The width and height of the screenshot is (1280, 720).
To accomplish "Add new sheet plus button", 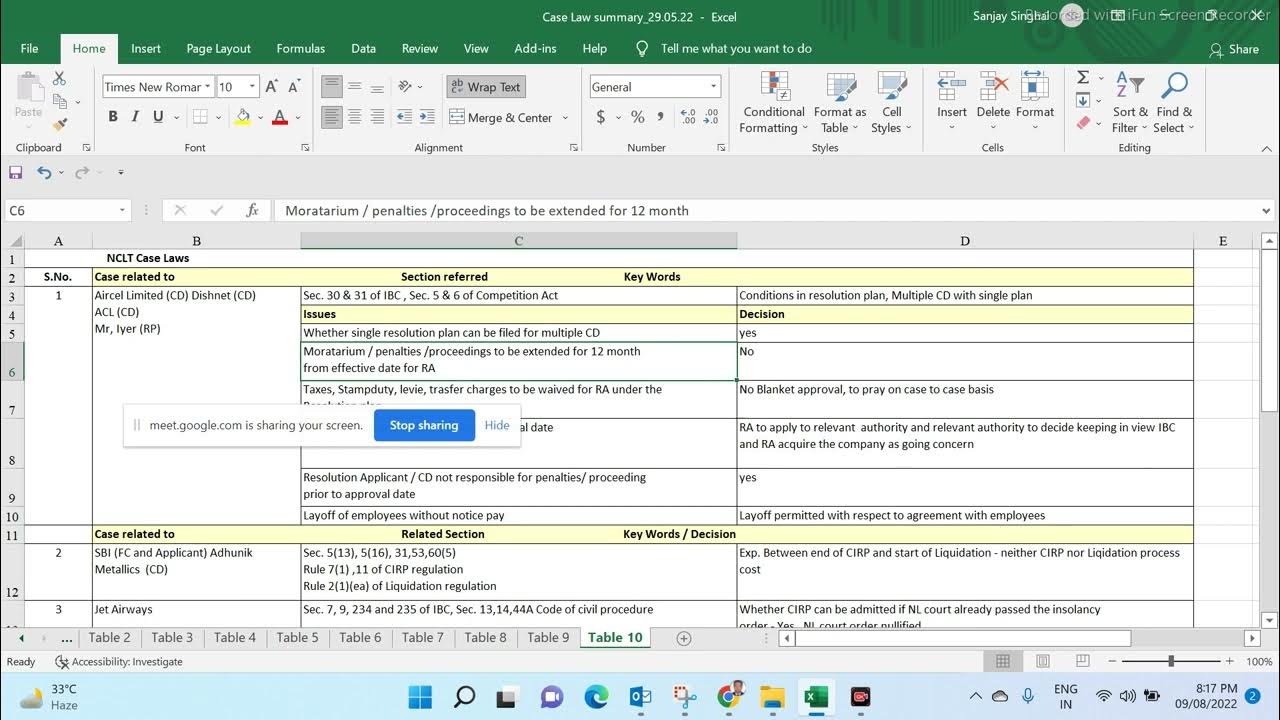I will tap(684, 638).
